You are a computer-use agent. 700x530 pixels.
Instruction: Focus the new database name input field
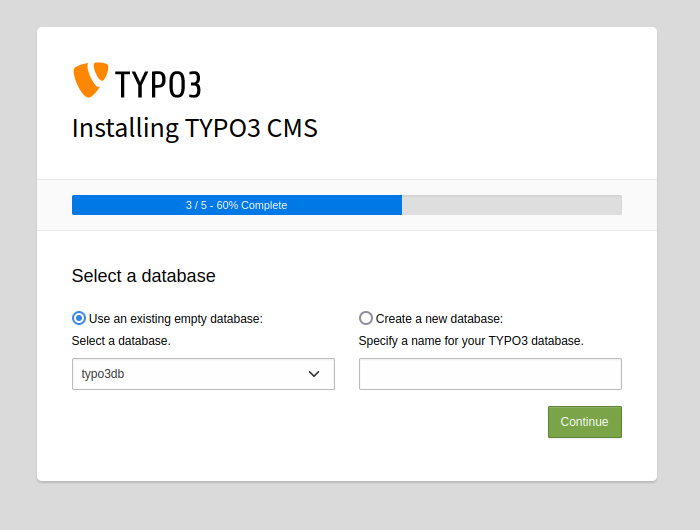click(490, 374)
